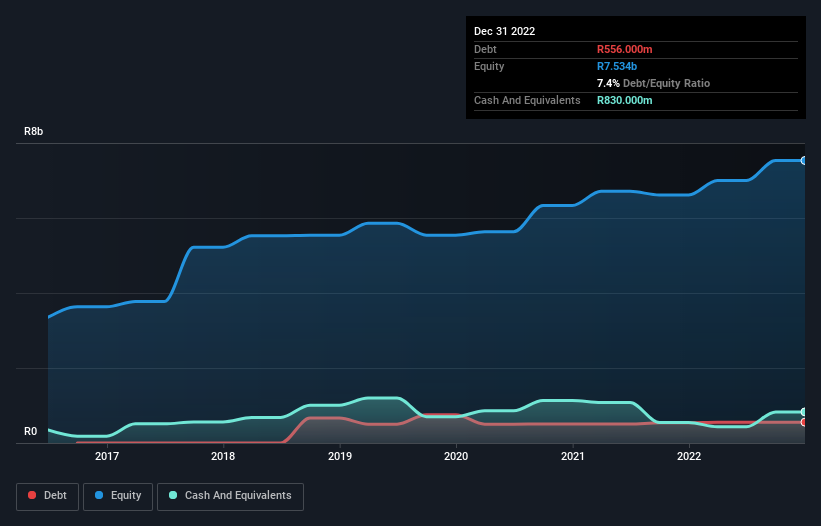Select the Debt endpoint marker on chart
The image size is (821, 526).
804,422
